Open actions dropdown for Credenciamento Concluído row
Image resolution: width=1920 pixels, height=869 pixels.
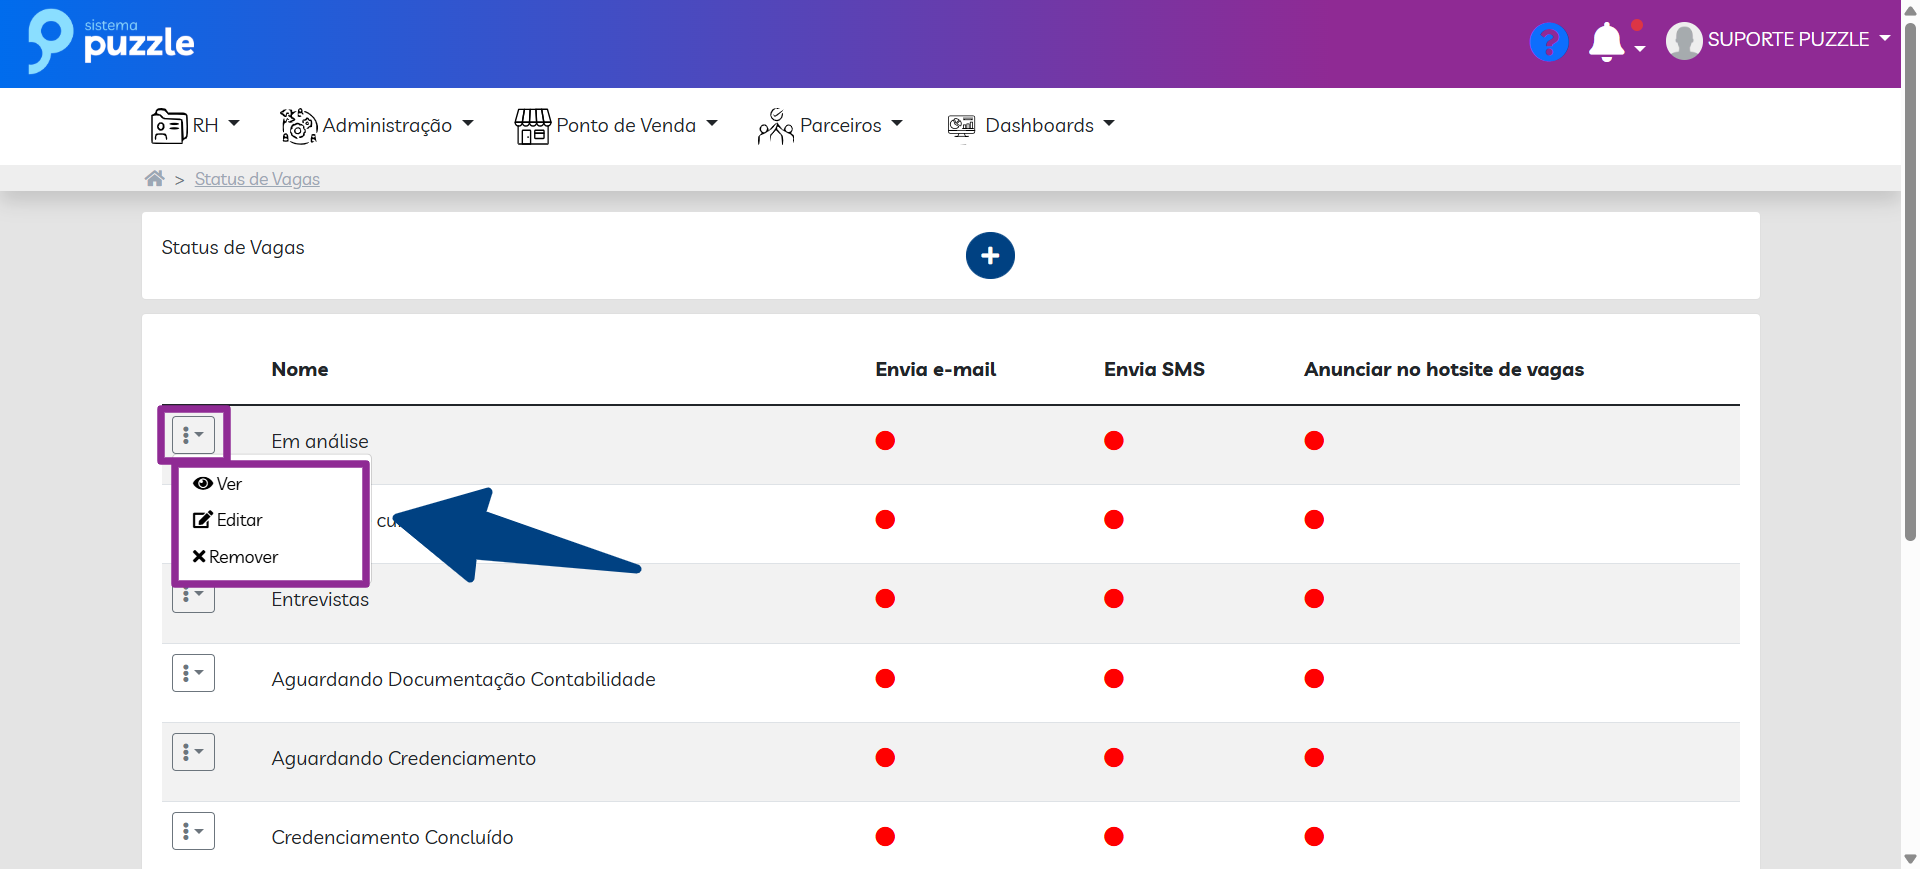pos(193,831)
